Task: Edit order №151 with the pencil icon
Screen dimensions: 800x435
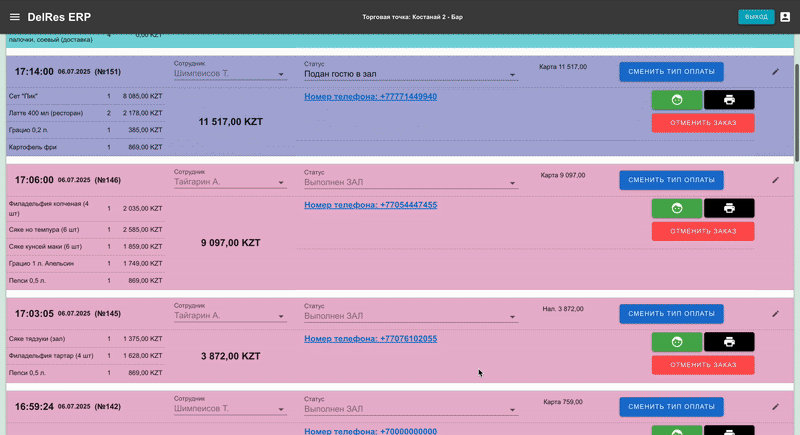Action: 775,72
